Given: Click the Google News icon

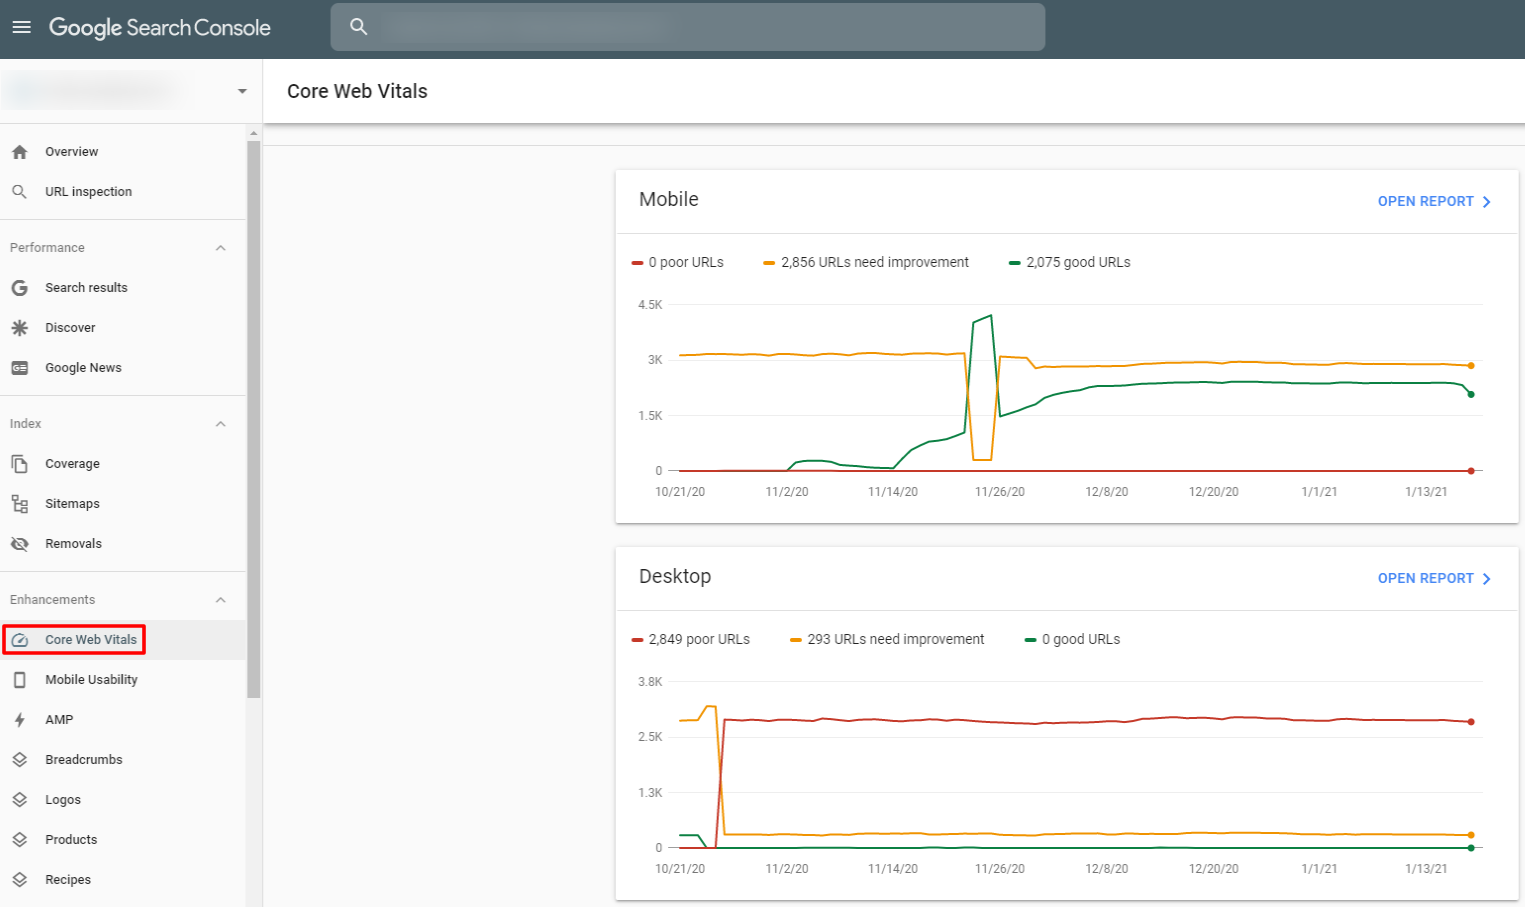Looking at the screenshot, I should 19,368.
